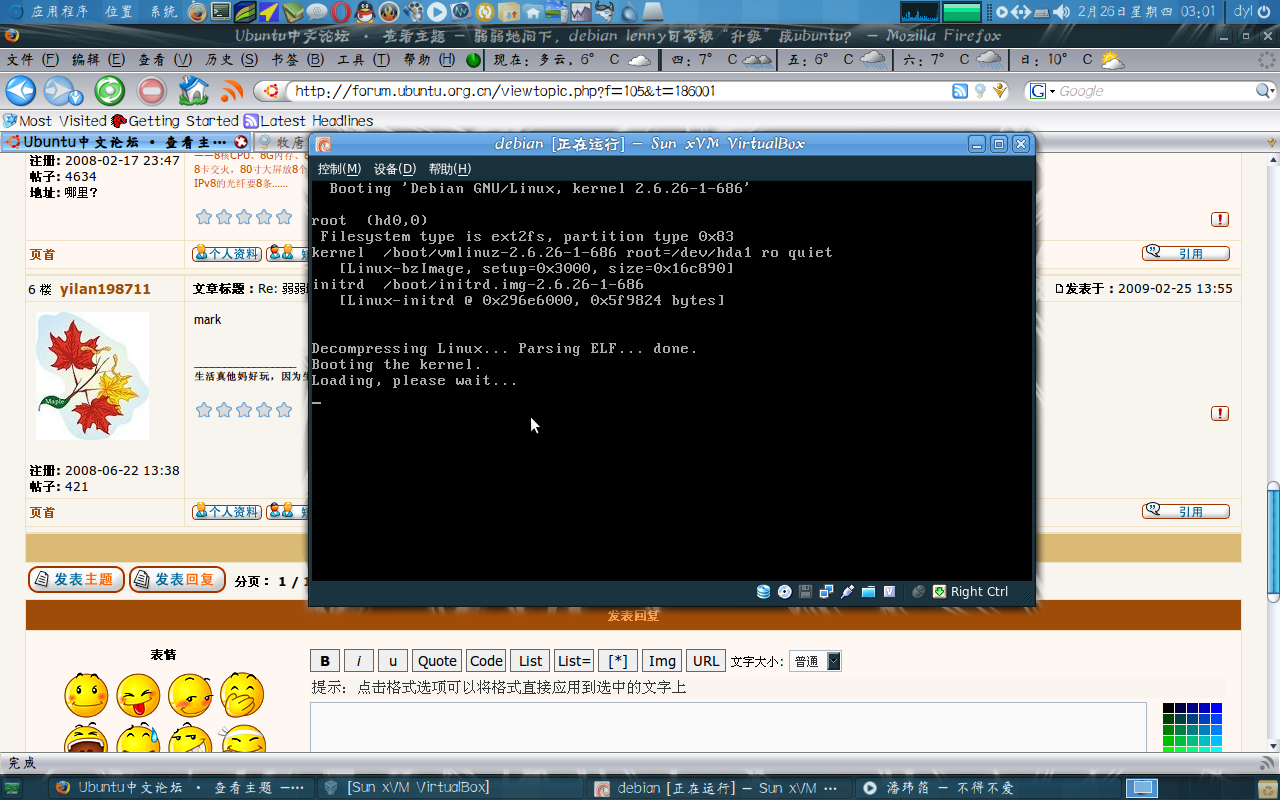Click the 发表回复 post reply button
Screen dimensions: 1280x800
click(x=177, y=579)
